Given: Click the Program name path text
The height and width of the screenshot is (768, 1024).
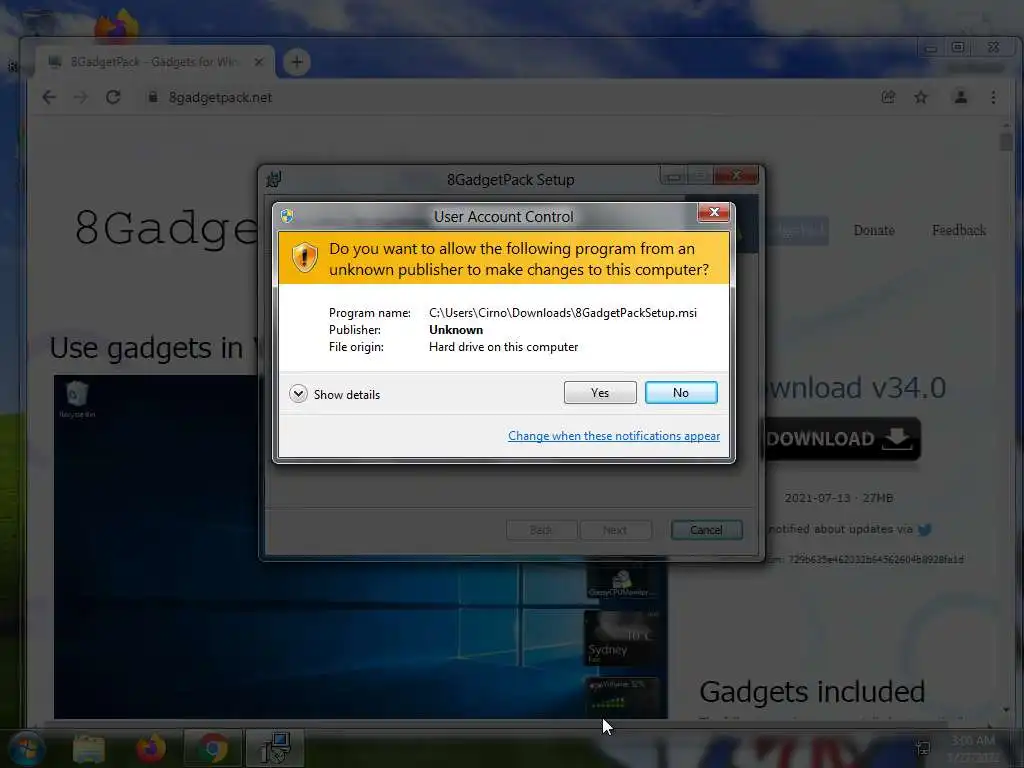Looking at the screenshot, I should point(563,313).
